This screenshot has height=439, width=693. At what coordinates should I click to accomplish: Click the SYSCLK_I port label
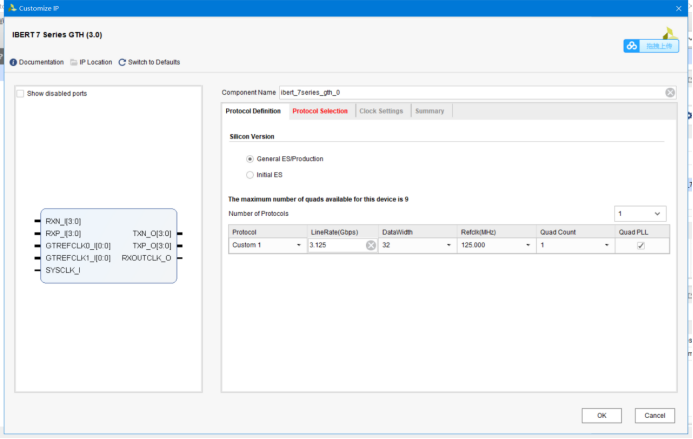pos(63,271)
